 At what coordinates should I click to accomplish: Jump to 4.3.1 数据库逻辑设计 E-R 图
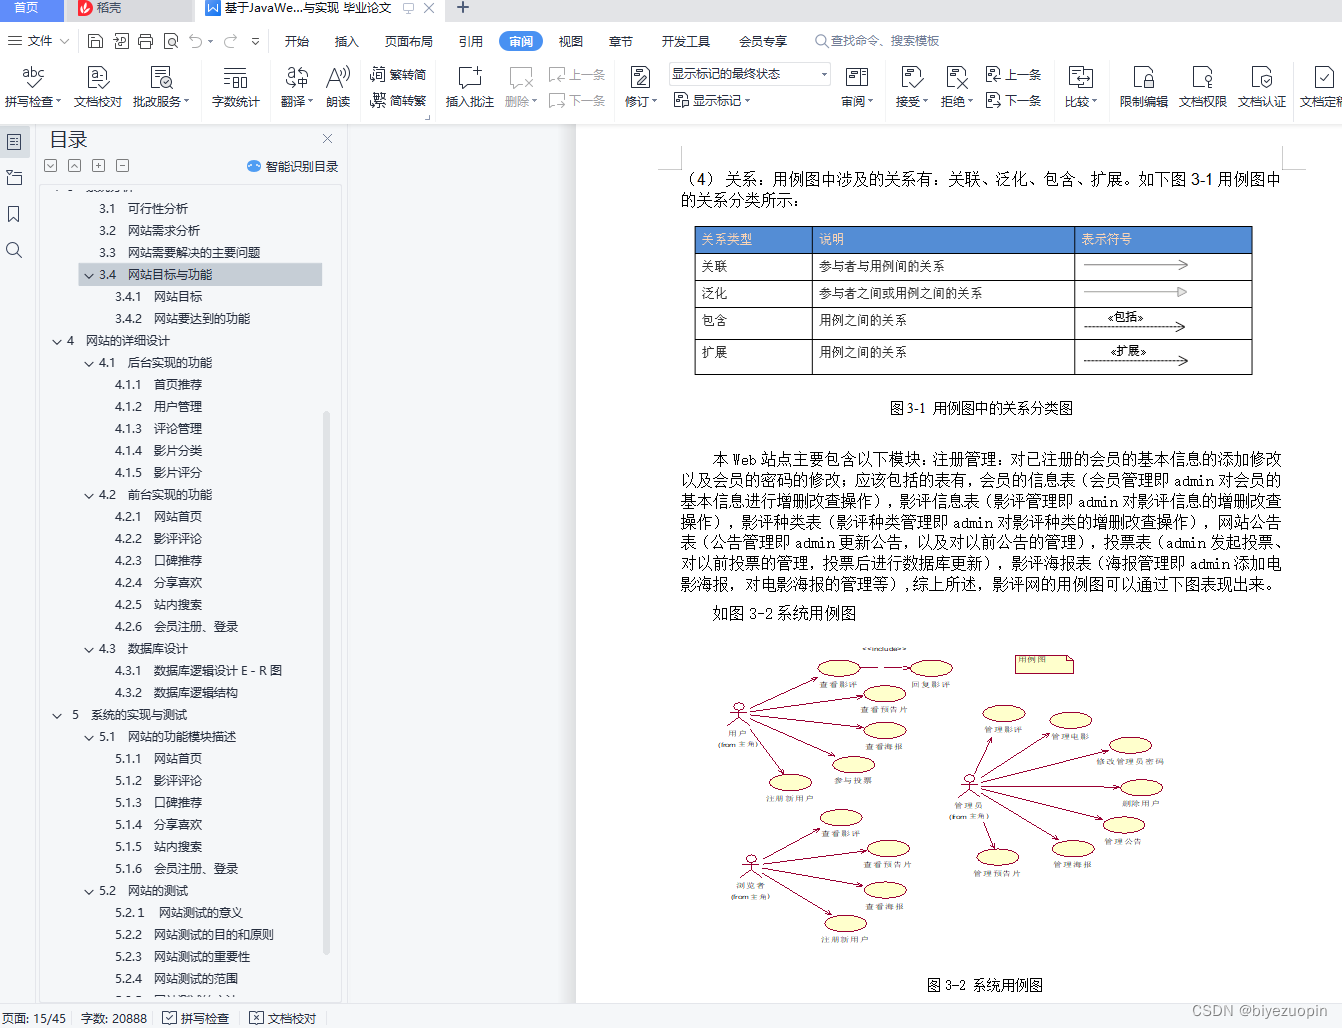pos(198,671)
